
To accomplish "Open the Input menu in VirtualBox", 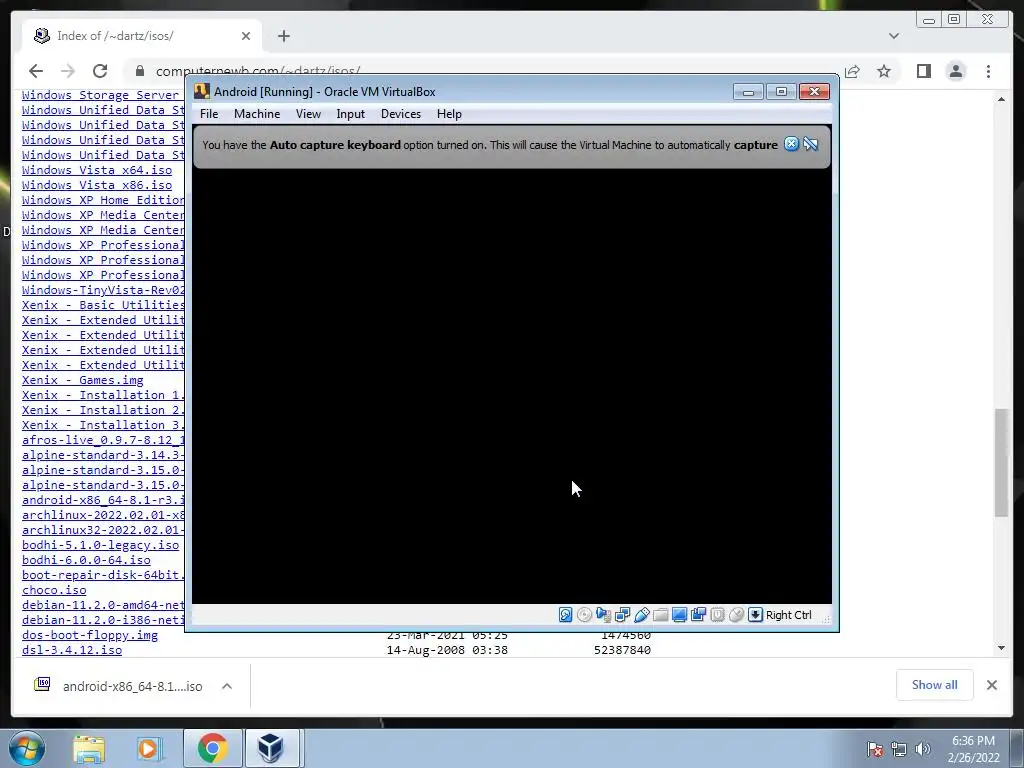I will pos(351,114).
